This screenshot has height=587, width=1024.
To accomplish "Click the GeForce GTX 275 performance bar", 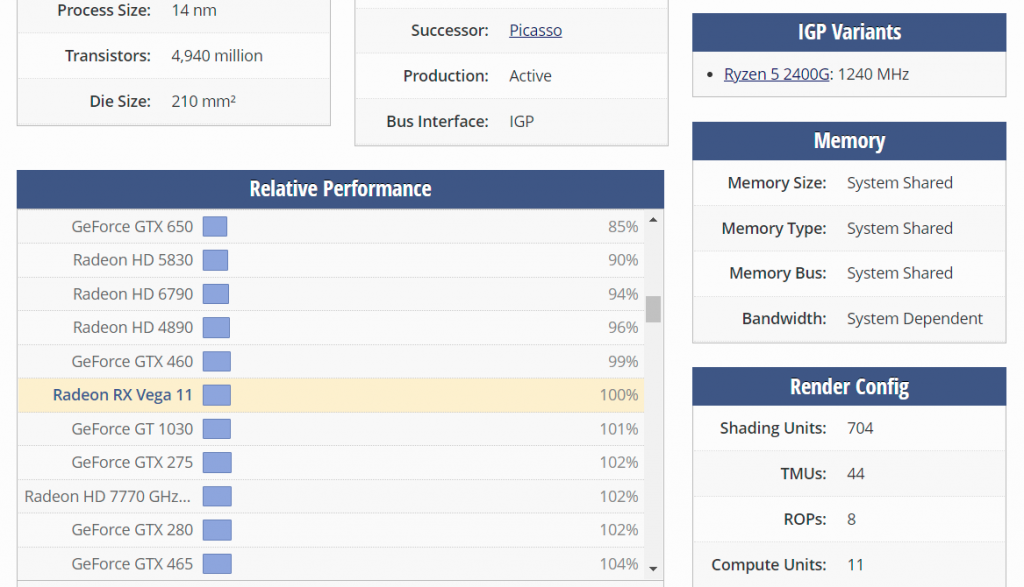I will [x=217, y=462].
